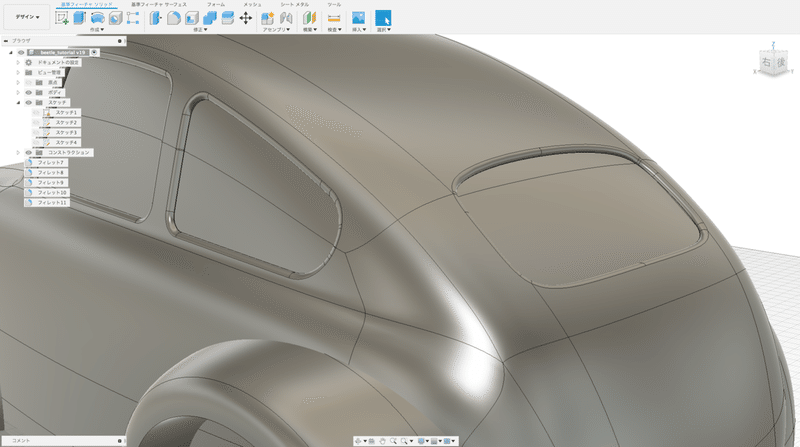
Task: Expand ドキュメントの設定 node
Action: click(18, 62)
